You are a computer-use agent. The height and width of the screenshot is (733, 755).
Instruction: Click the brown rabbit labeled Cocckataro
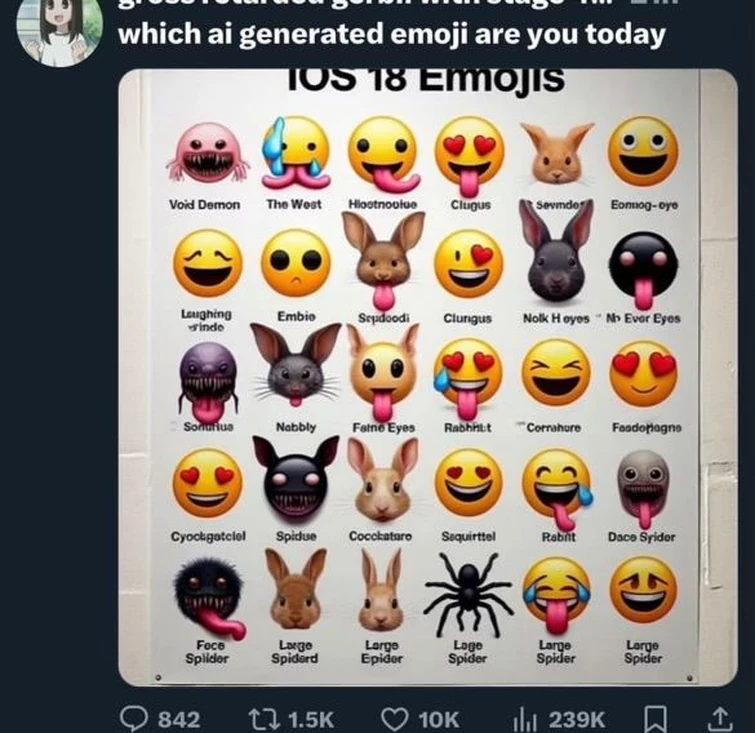tap(382, 482)
